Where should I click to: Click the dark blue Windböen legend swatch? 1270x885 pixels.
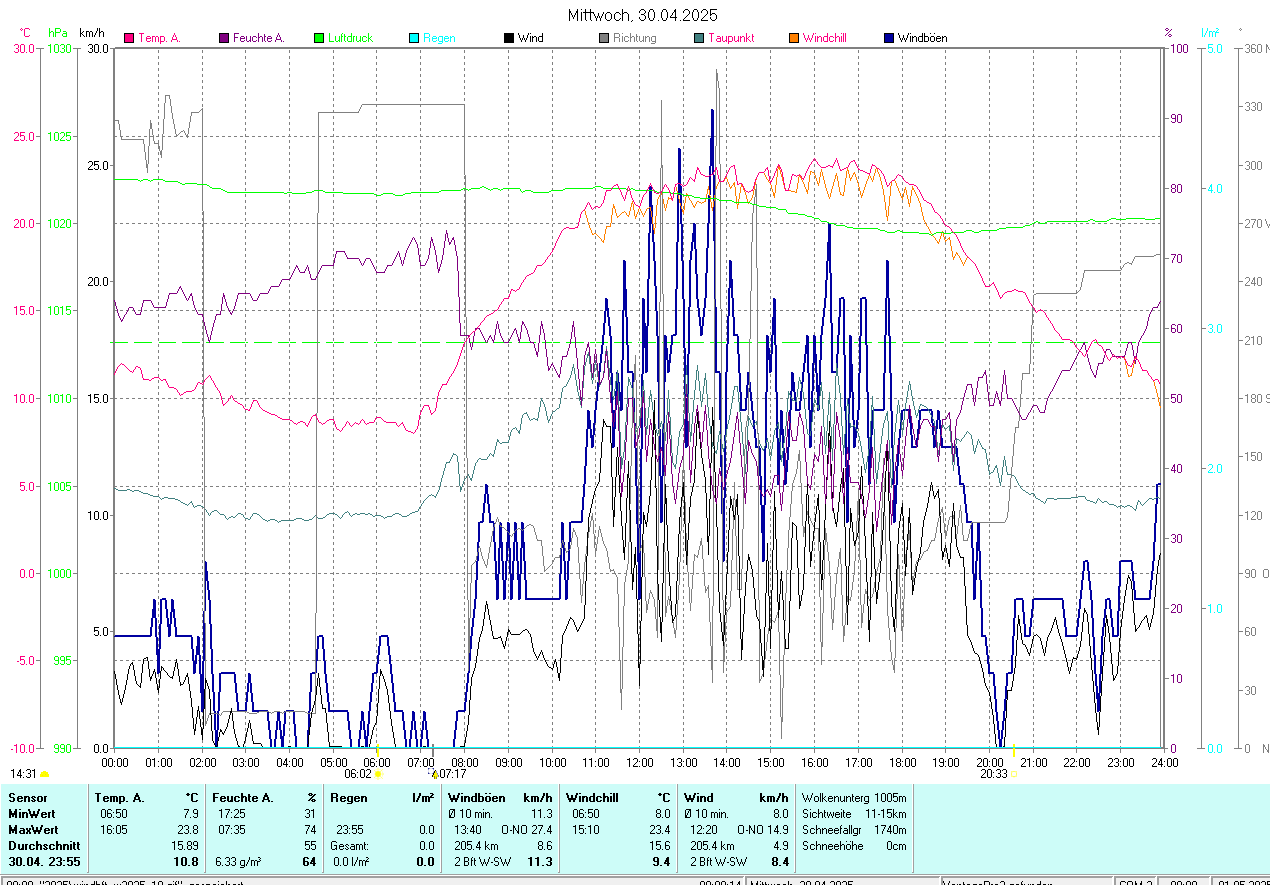889,38
